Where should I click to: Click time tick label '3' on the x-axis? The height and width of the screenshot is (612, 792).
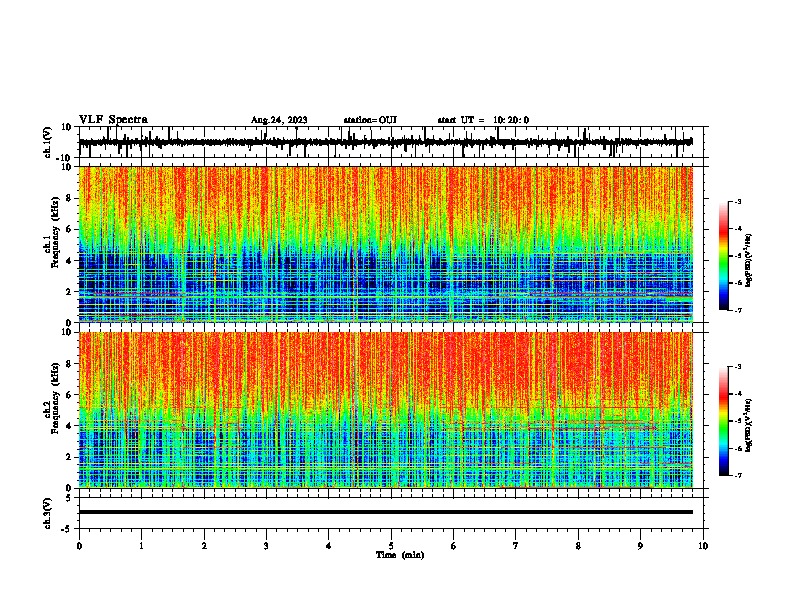(x=266, y=546)
